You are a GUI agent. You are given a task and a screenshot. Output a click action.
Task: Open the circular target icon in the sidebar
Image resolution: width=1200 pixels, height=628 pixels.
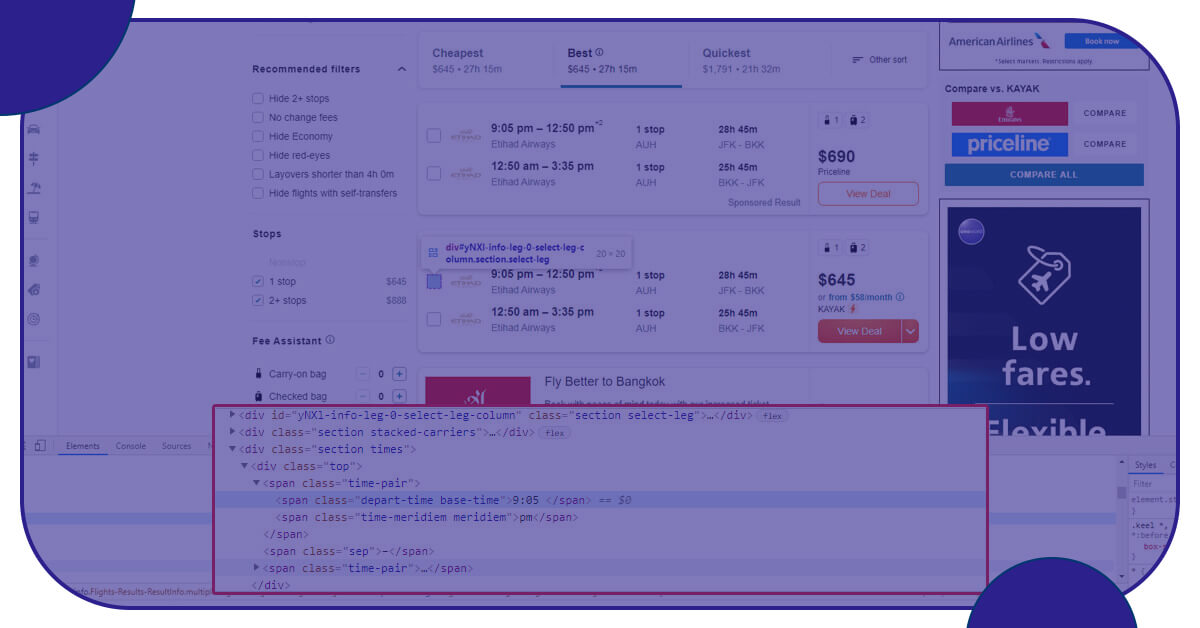pos(33,320)
